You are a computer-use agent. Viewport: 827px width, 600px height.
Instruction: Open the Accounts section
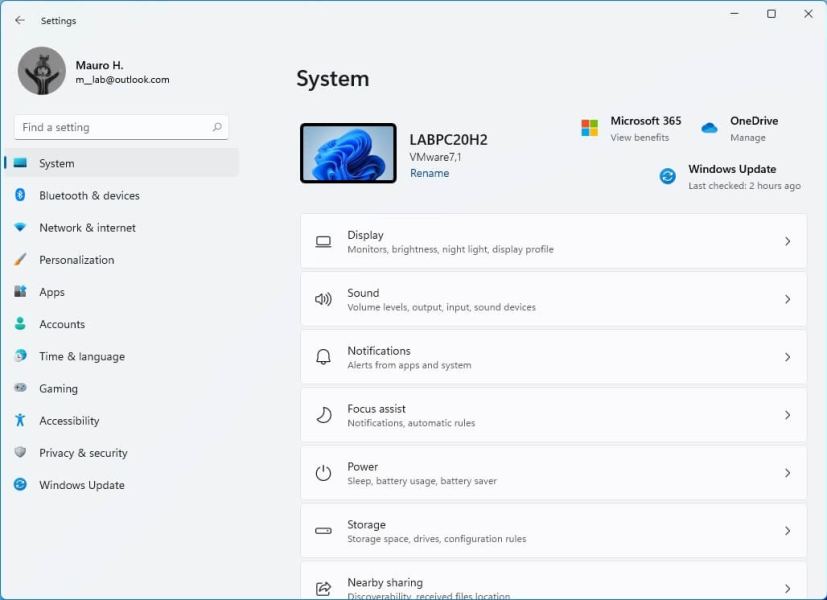point(62,324)
